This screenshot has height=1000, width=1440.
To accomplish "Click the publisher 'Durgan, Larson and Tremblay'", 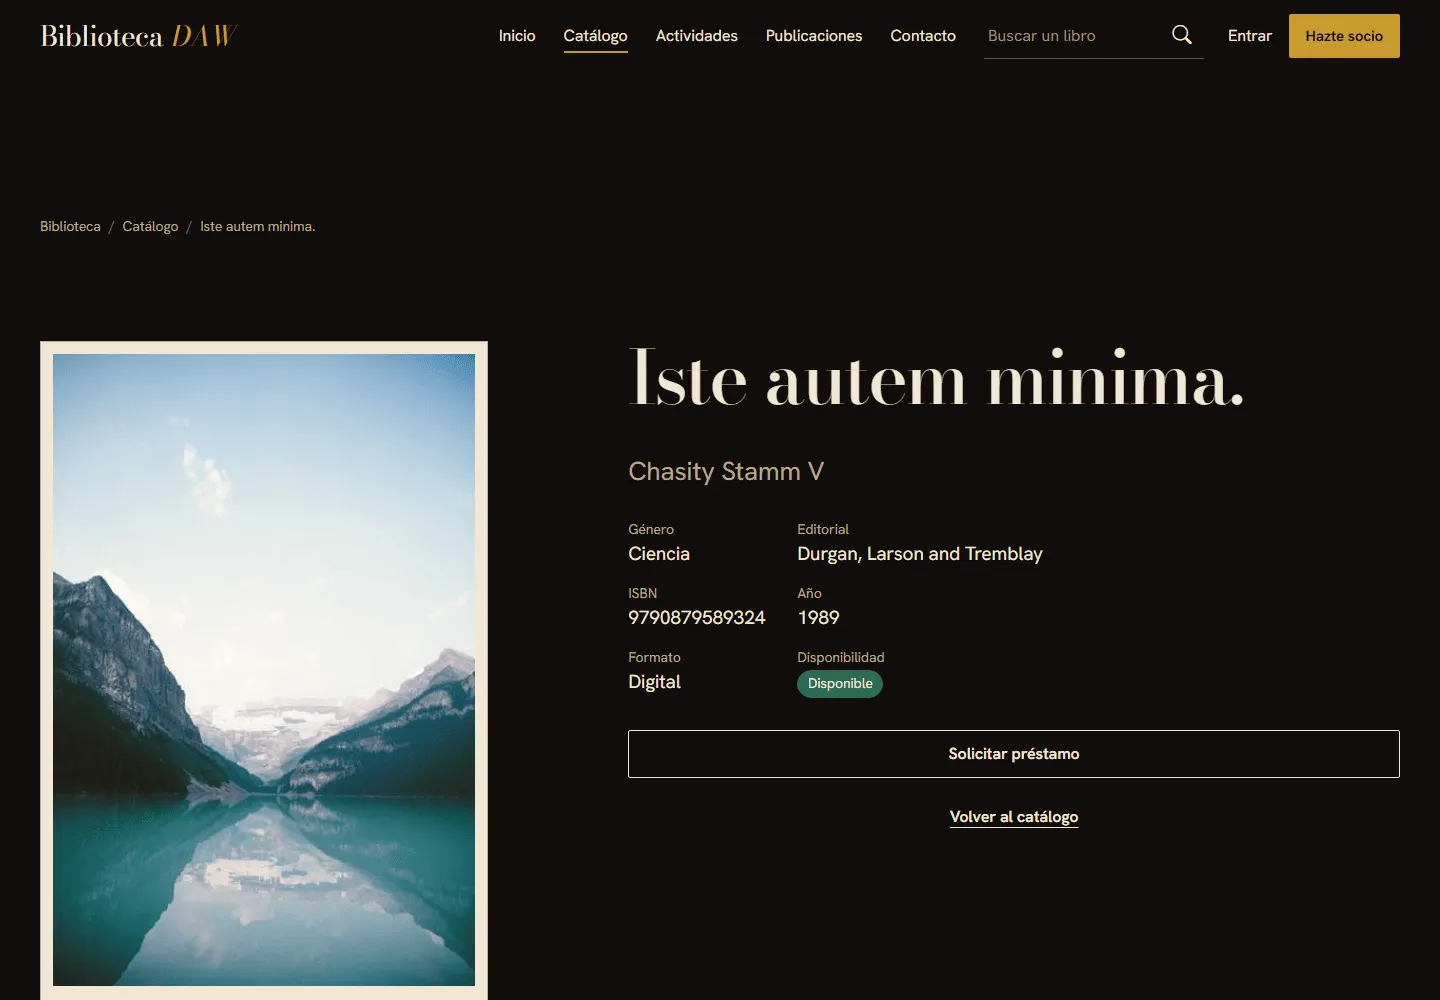I will [920, 554].
